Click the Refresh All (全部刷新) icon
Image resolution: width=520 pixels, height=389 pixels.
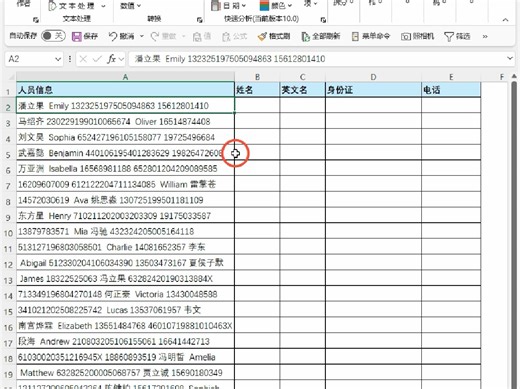coord(305,36)
